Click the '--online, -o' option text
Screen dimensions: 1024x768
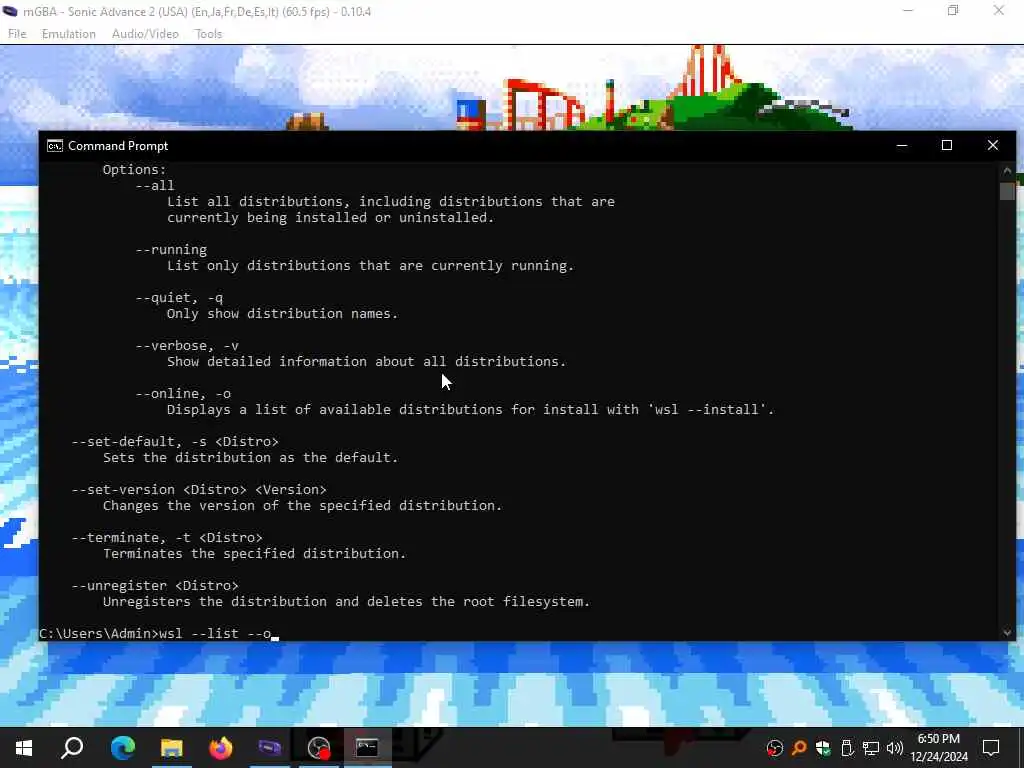(183, 394)
